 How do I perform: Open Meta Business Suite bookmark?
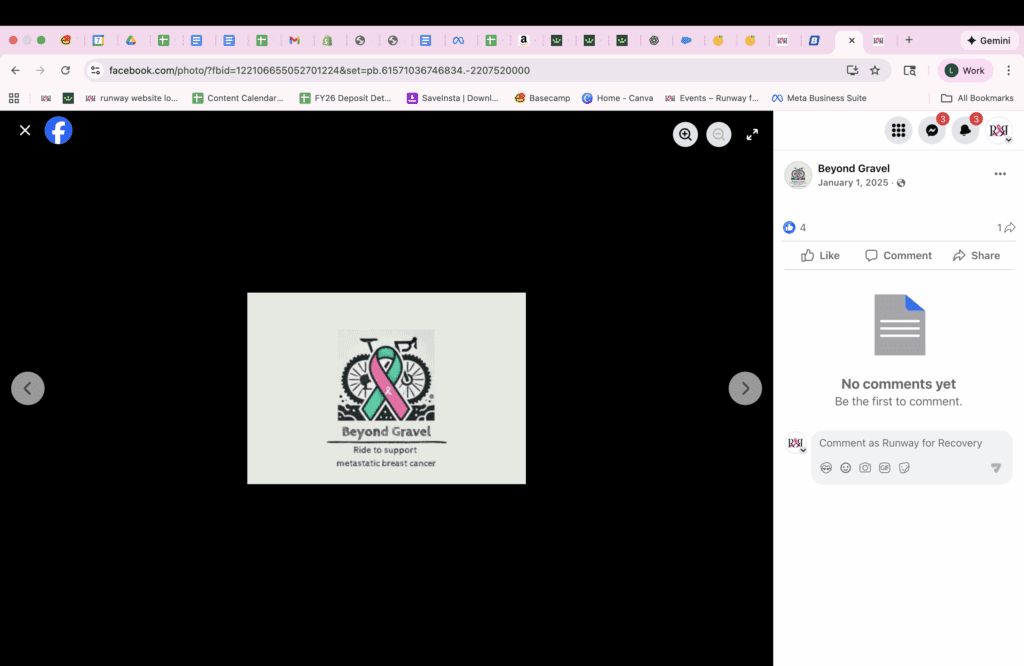pos(819,98)
